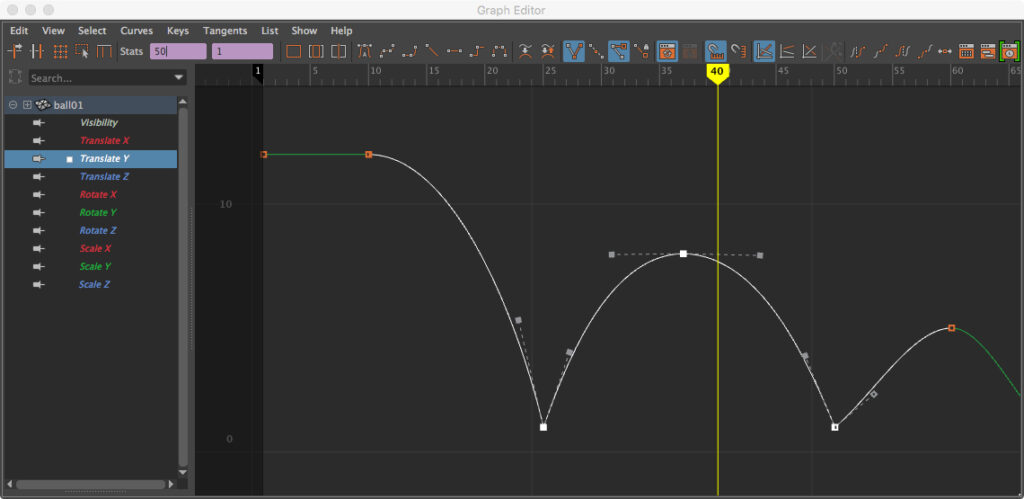The image size is (1024, 499).
Task: Collapse the ball01 node with minus icon
Action: [x=13, y=105]
